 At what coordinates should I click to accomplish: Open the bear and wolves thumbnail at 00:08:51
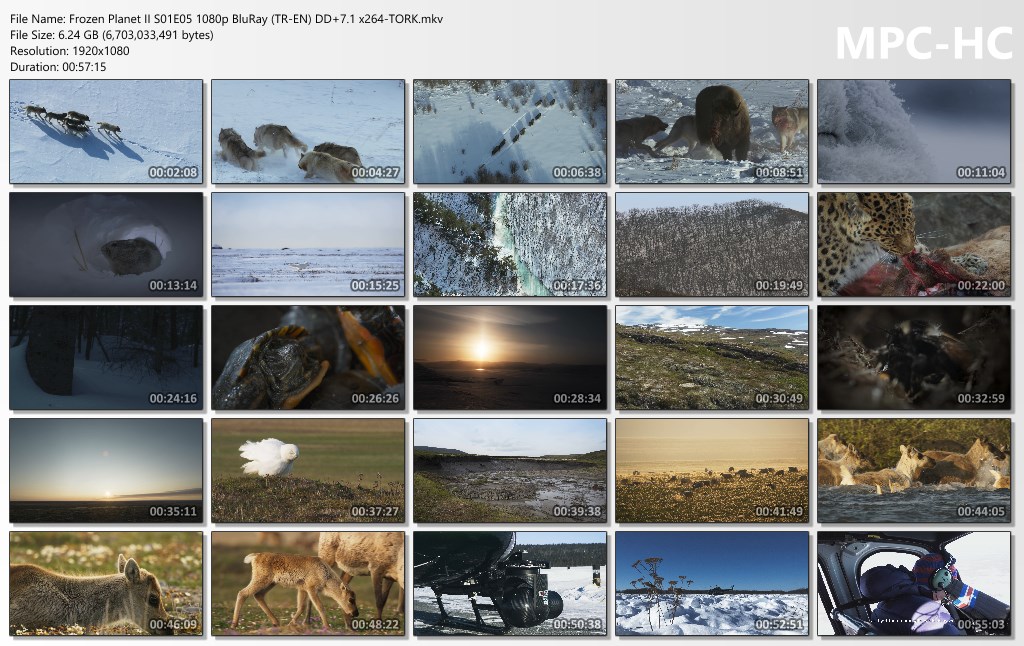pos(712,131)
